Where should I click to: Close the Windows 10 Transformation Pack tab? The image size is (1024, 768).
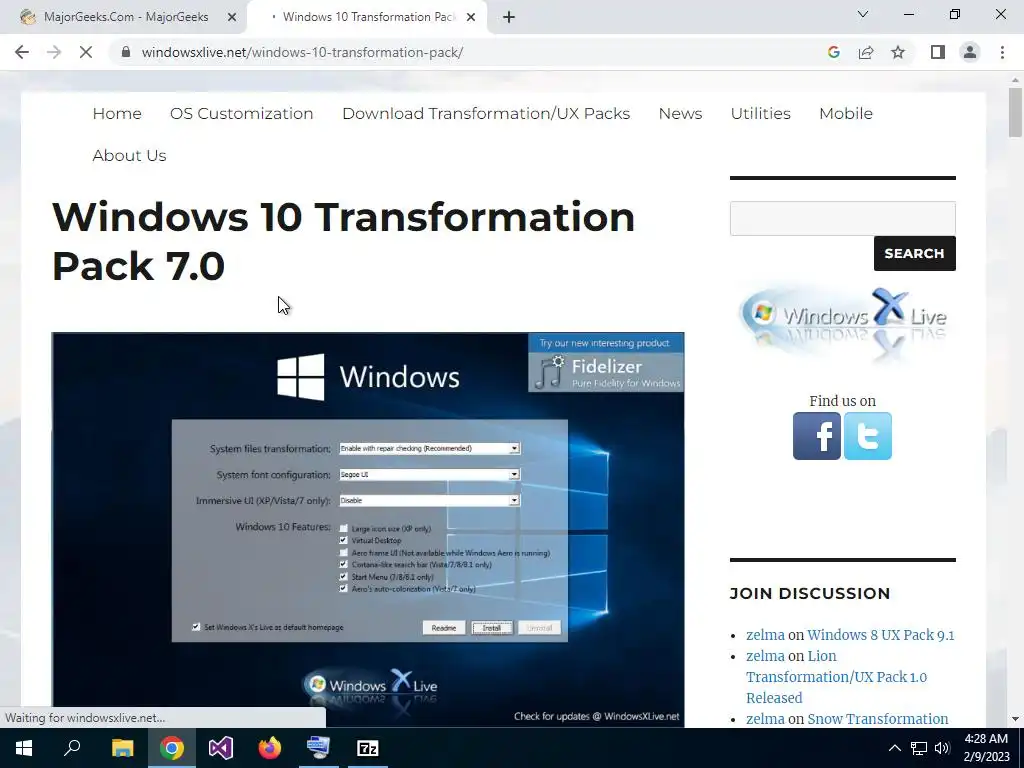tap(471, 17)
